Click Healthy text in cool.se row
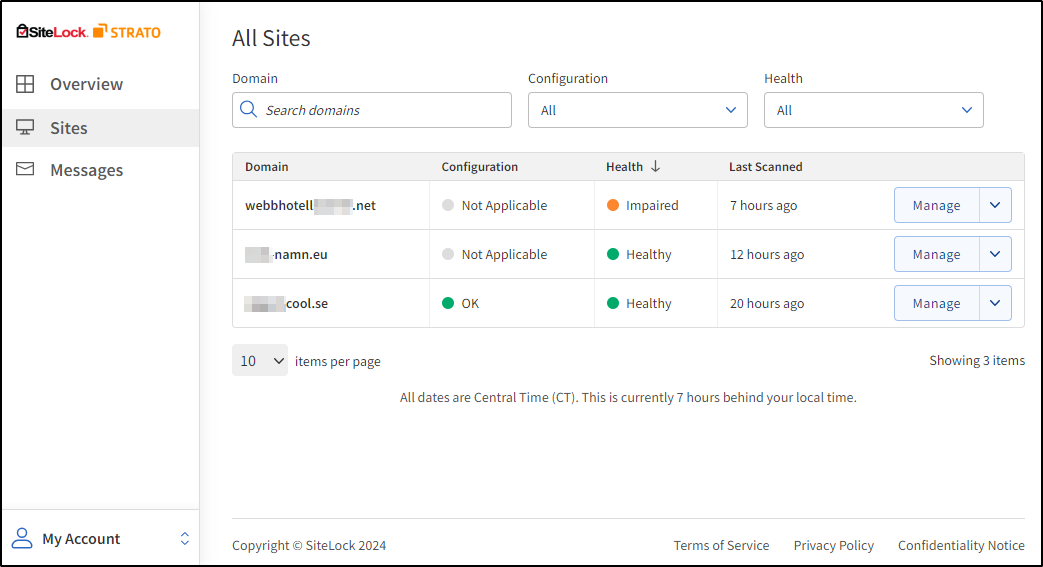The image size is (1043, 567). coord(649,303)
